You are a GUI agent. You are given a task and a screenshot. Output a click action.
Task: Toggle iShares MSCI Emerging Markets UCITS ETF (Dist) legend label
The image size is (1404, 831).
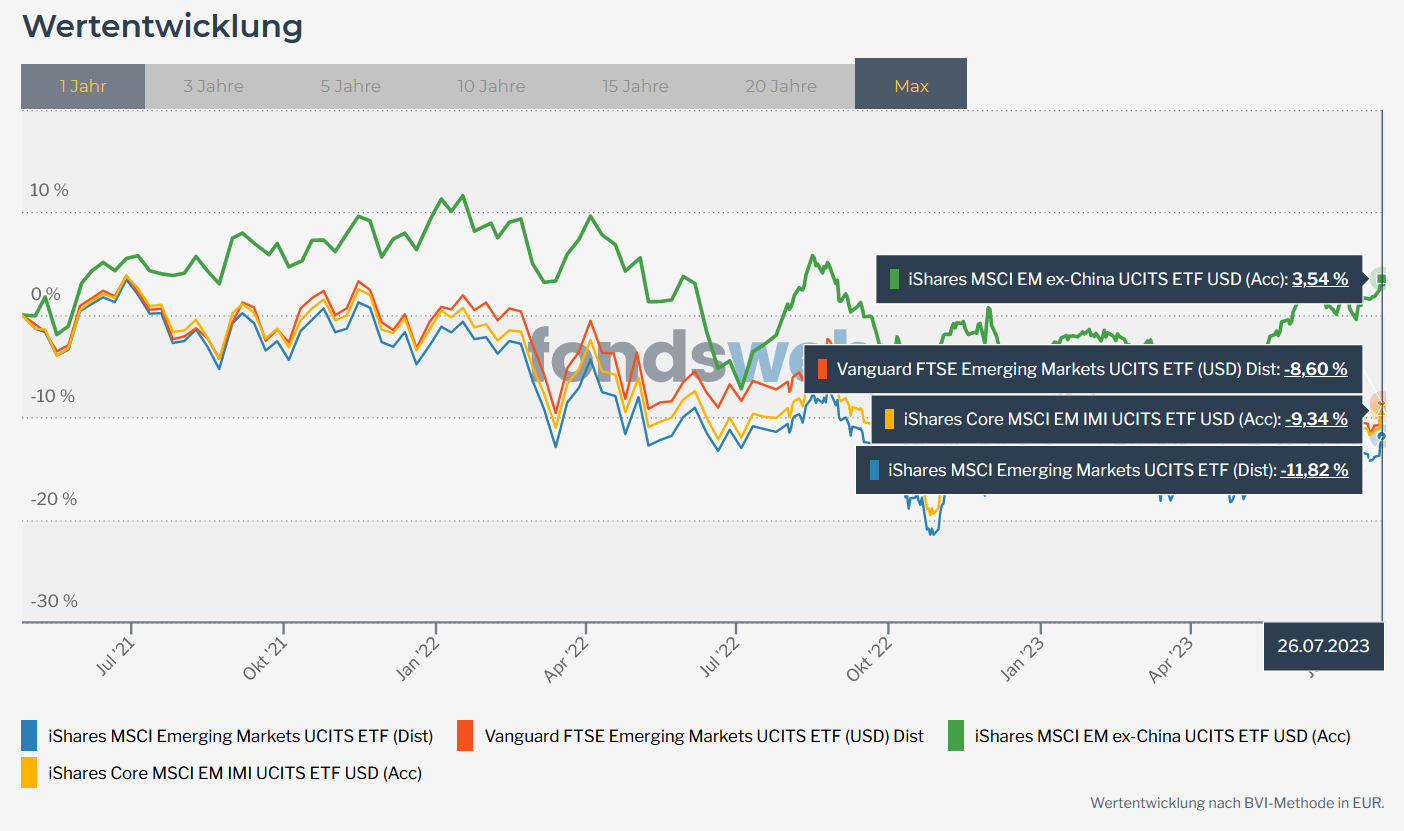click(240, 736)
